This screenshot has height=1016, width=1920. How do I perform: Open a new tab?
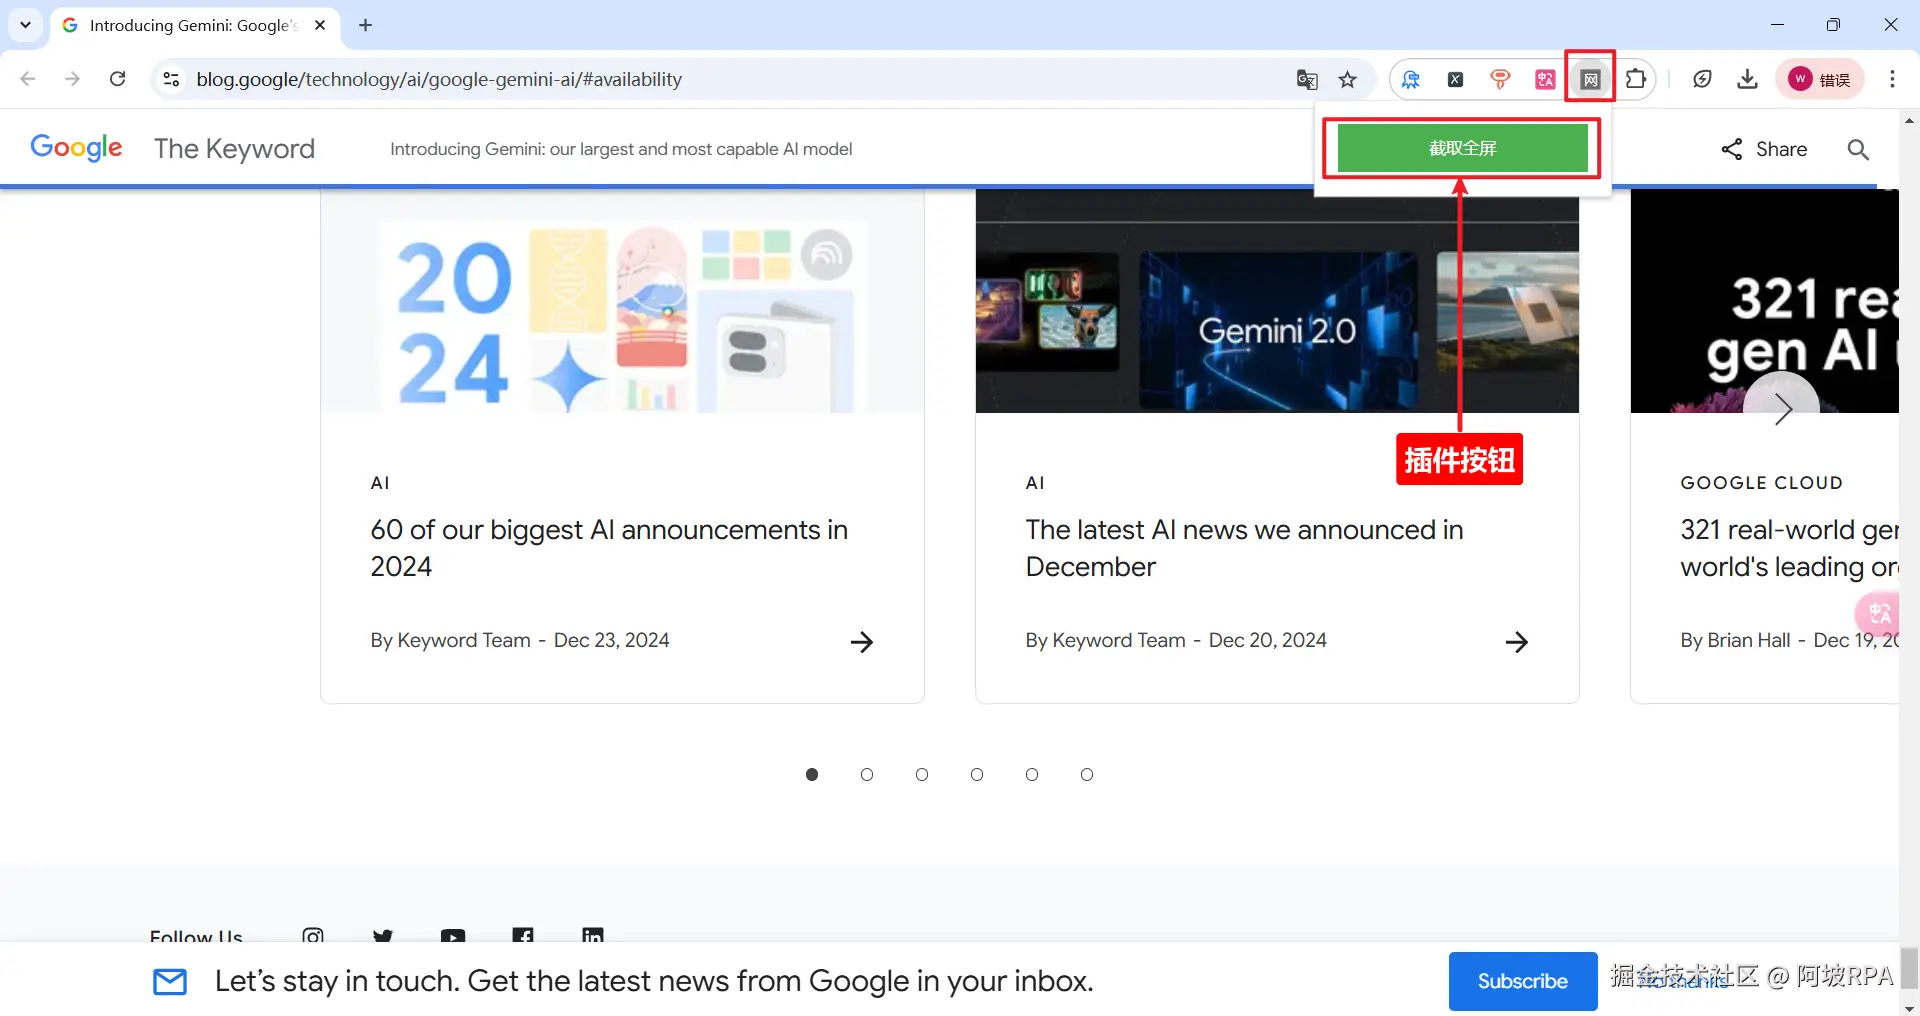point(365,25)
